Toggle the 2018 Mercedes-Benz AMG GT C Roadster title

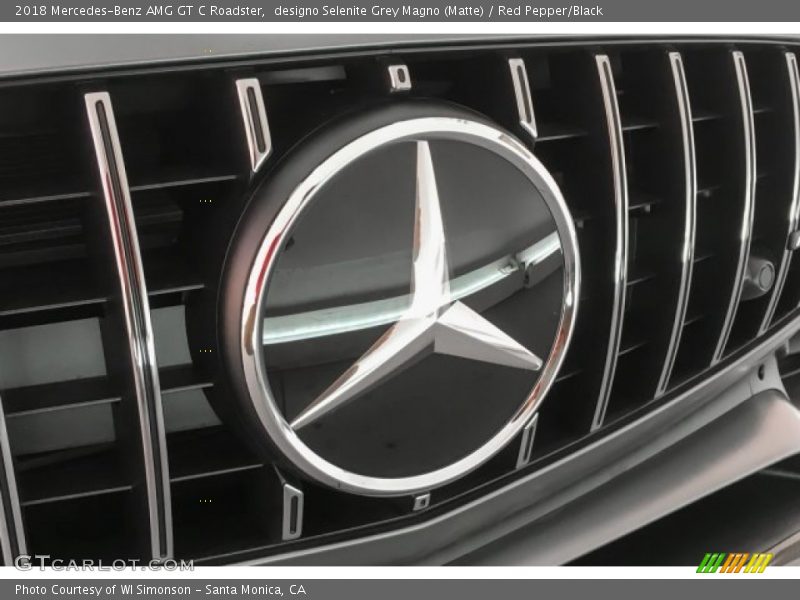pos(136,12)
